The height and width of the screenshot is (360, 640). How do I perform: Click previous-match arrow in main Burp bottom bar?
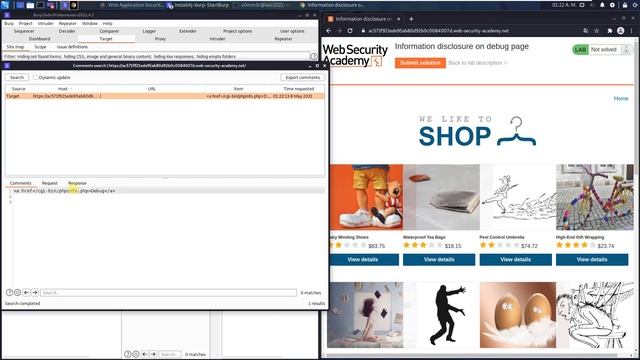(x=144, y=354)
